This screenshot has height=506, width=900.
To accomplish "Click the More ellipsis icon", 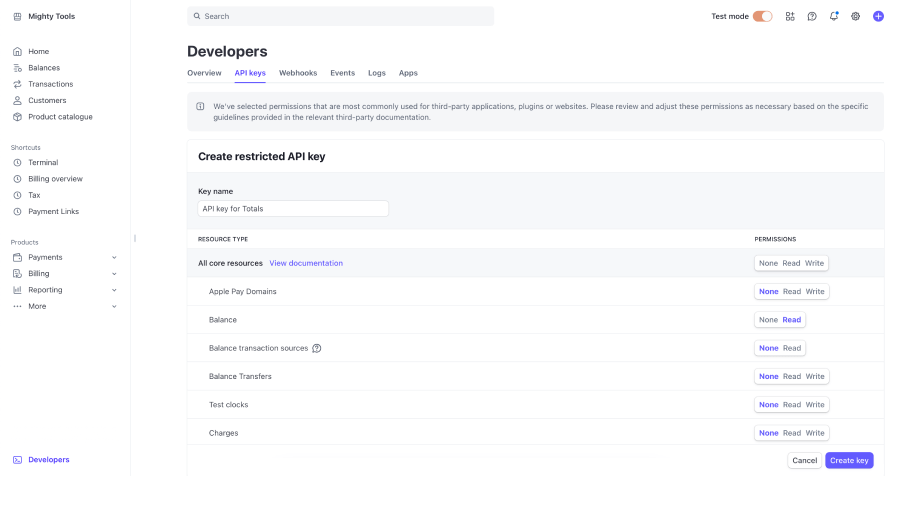I will coord(17,306).
